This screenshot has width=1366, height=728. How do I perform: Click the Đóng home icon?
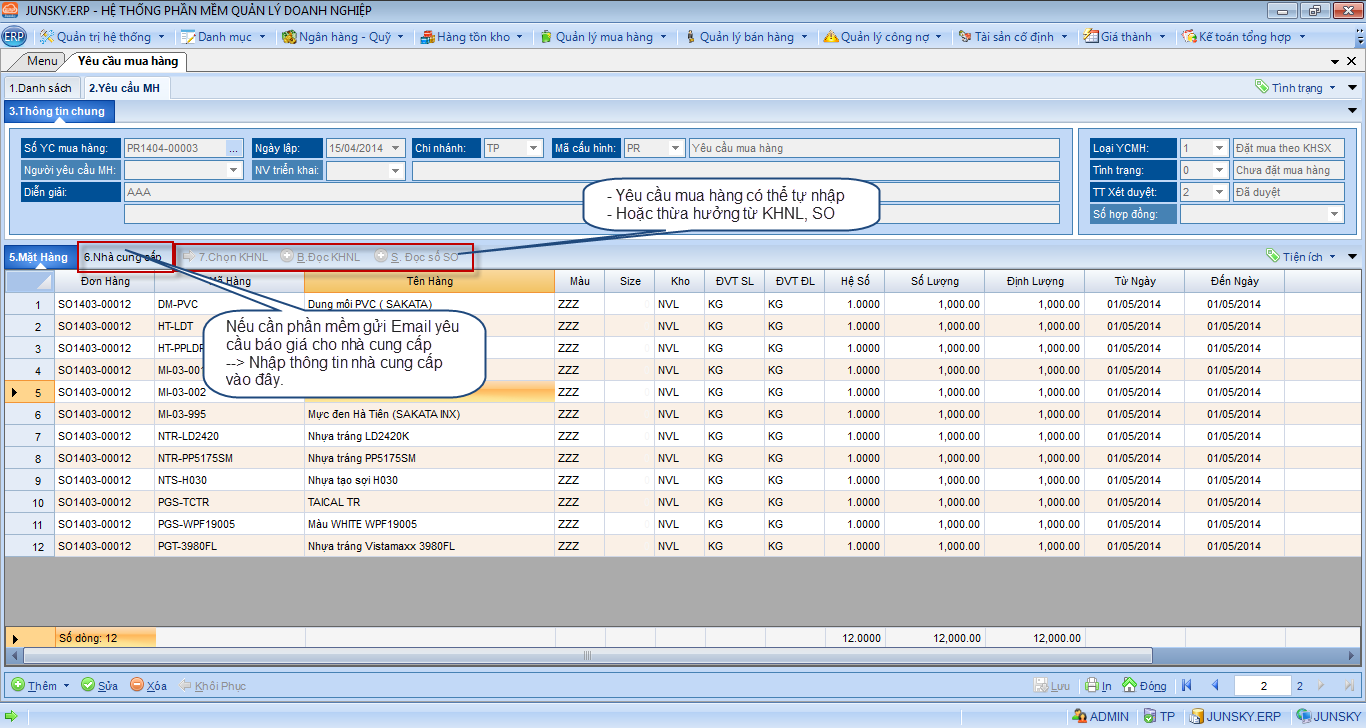[1130, 685]
